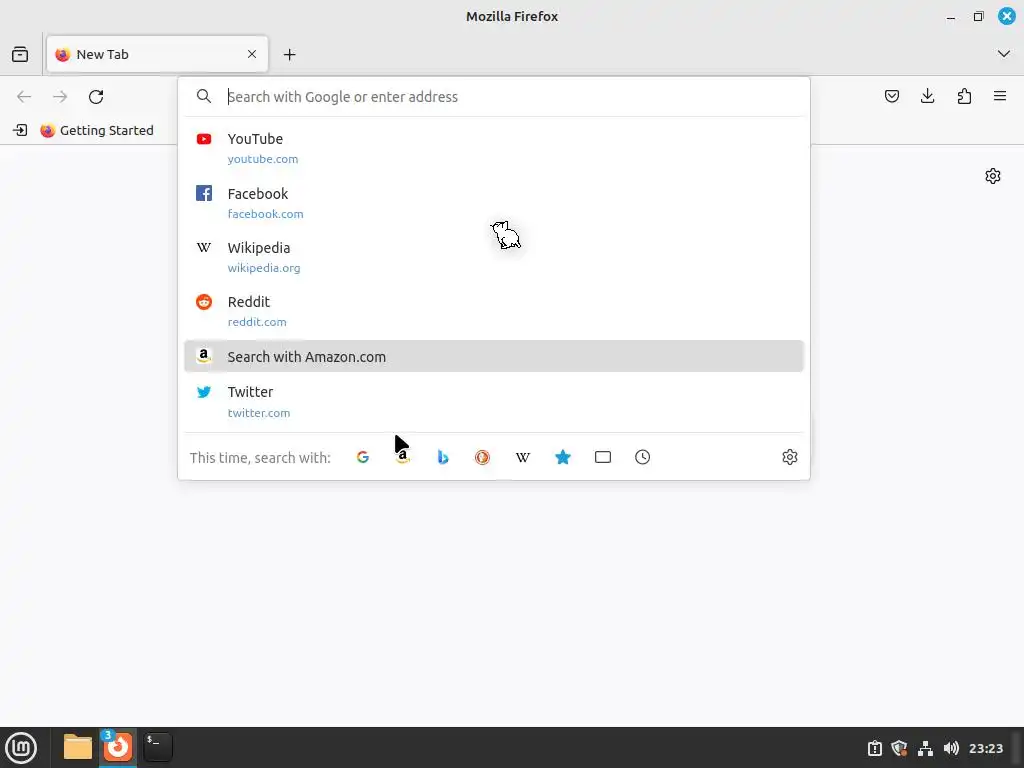Open the Firefox application hamburger menu
Screen dimensions: 1024x768
click(x=1000, y=97)
